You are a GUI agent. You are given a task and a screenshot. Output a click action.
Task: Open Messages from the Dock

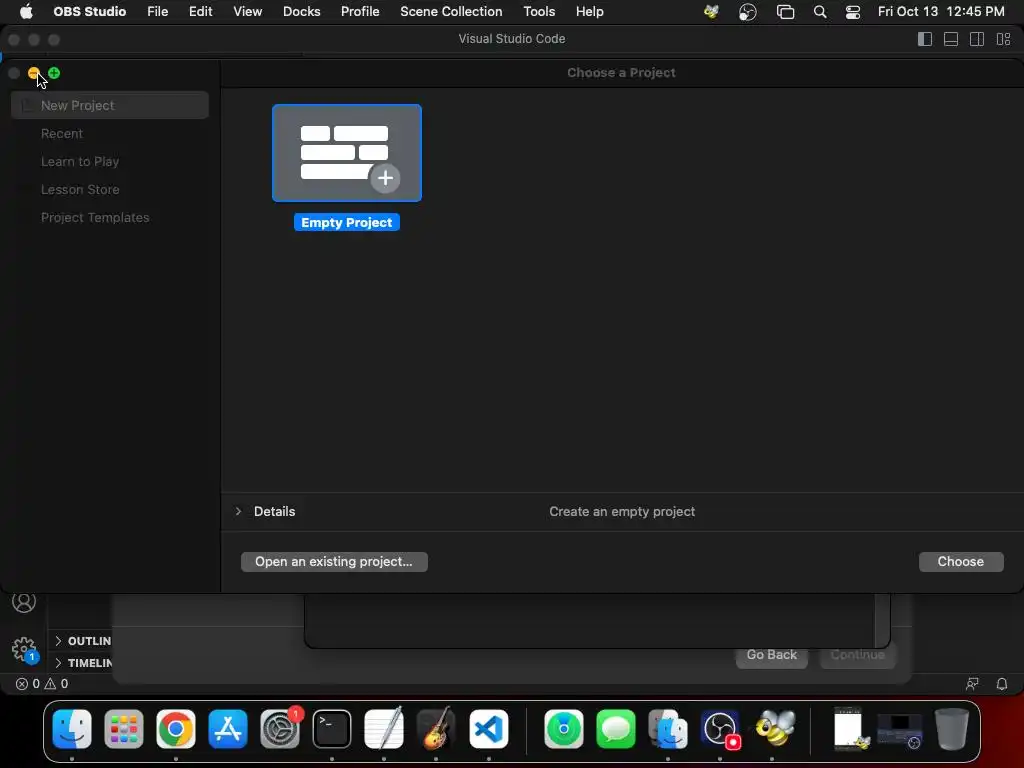pyautogui.click(x=615, y=729)
